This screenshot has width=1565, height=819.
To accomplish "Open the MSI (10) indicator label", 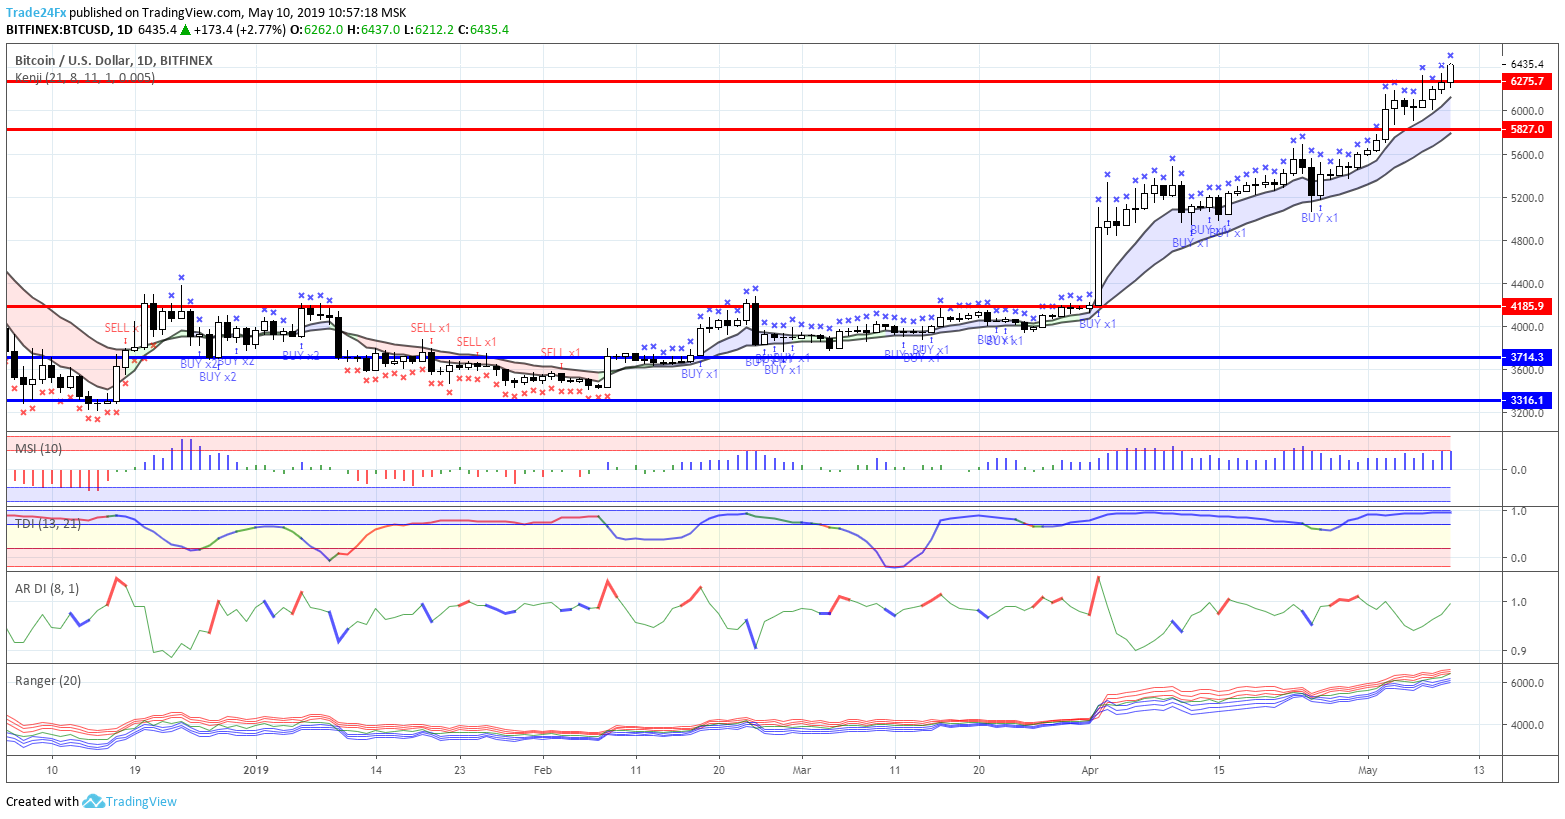I will (x=39, y=448).
